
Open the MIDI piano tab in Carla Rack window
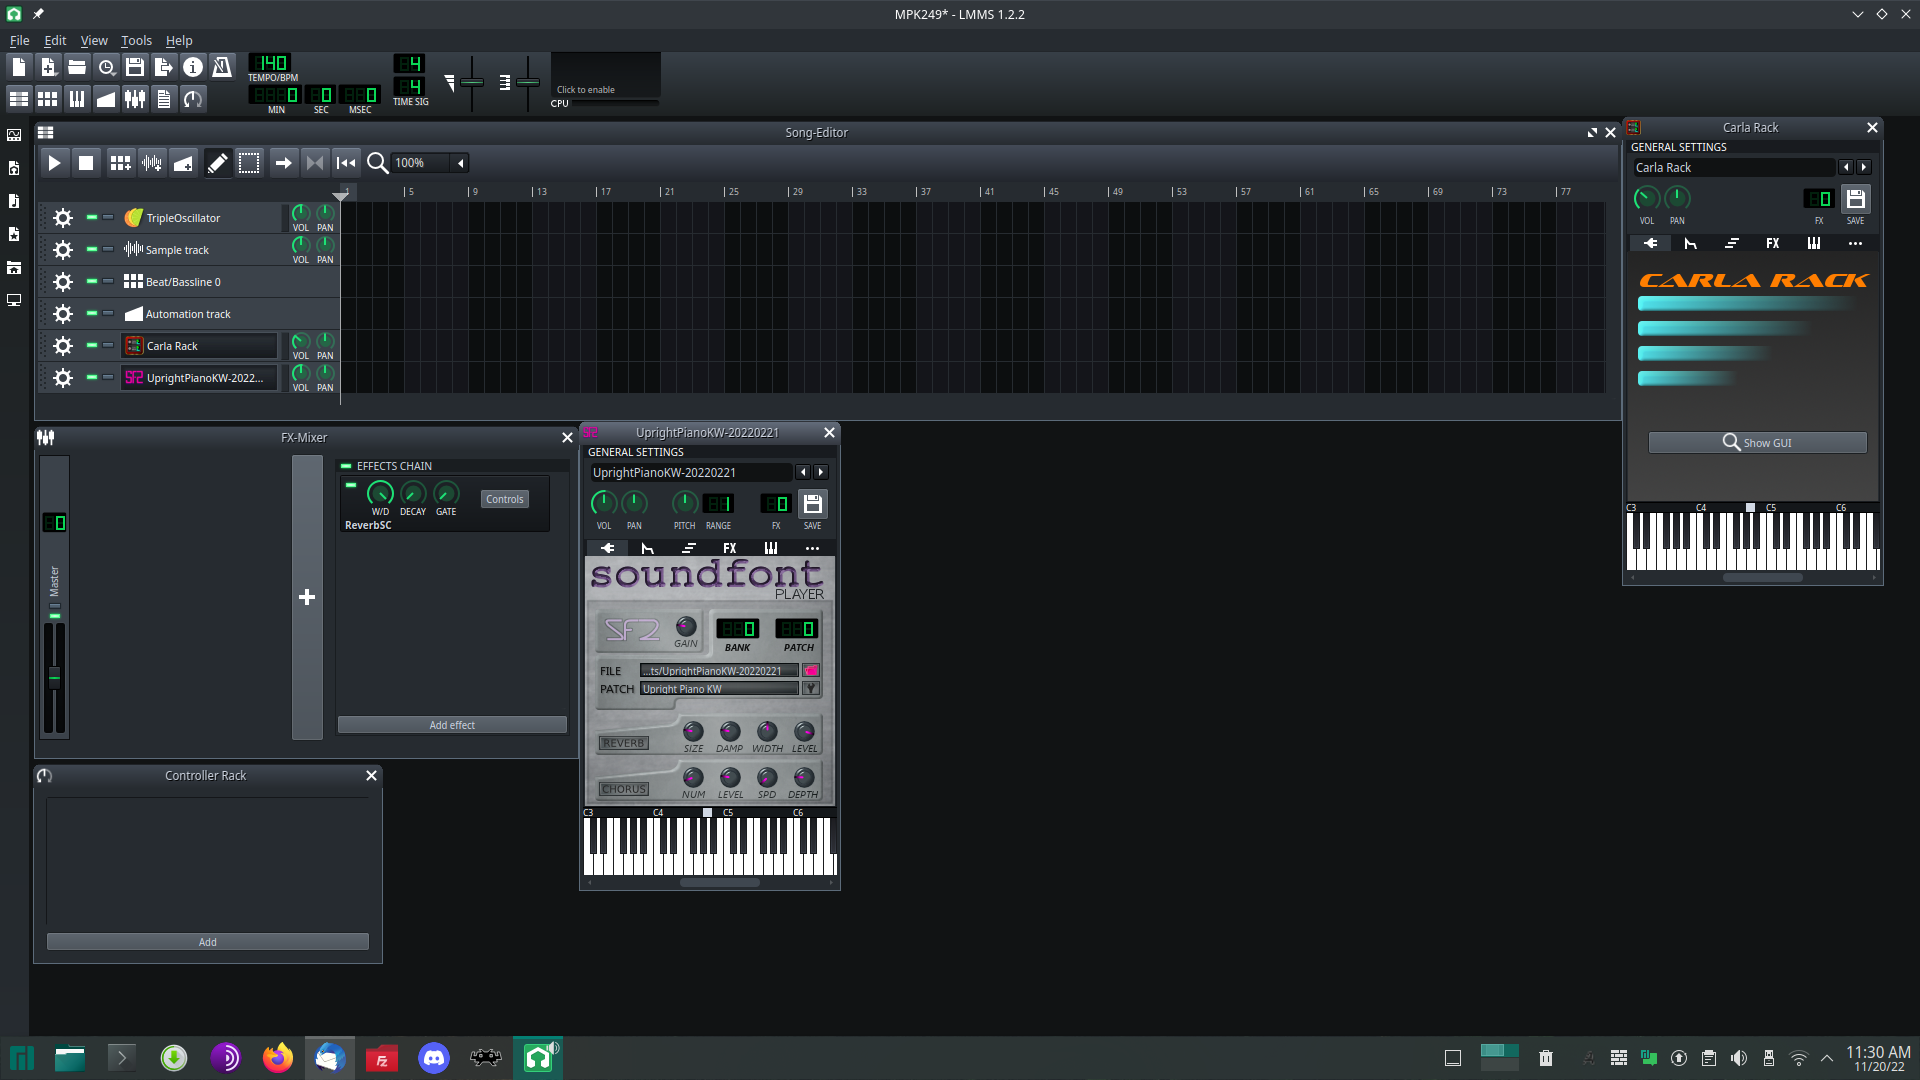tap(1813, 243)
